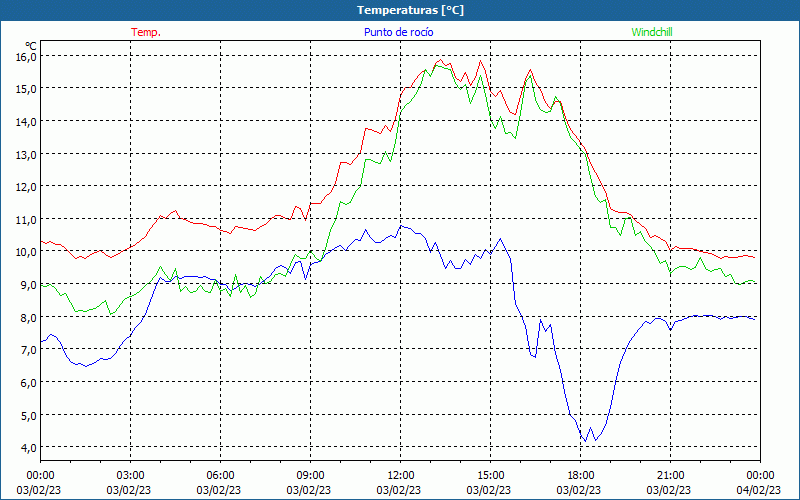
Task: Click the 14,0 y-axis value
Action: click(26, 121)
